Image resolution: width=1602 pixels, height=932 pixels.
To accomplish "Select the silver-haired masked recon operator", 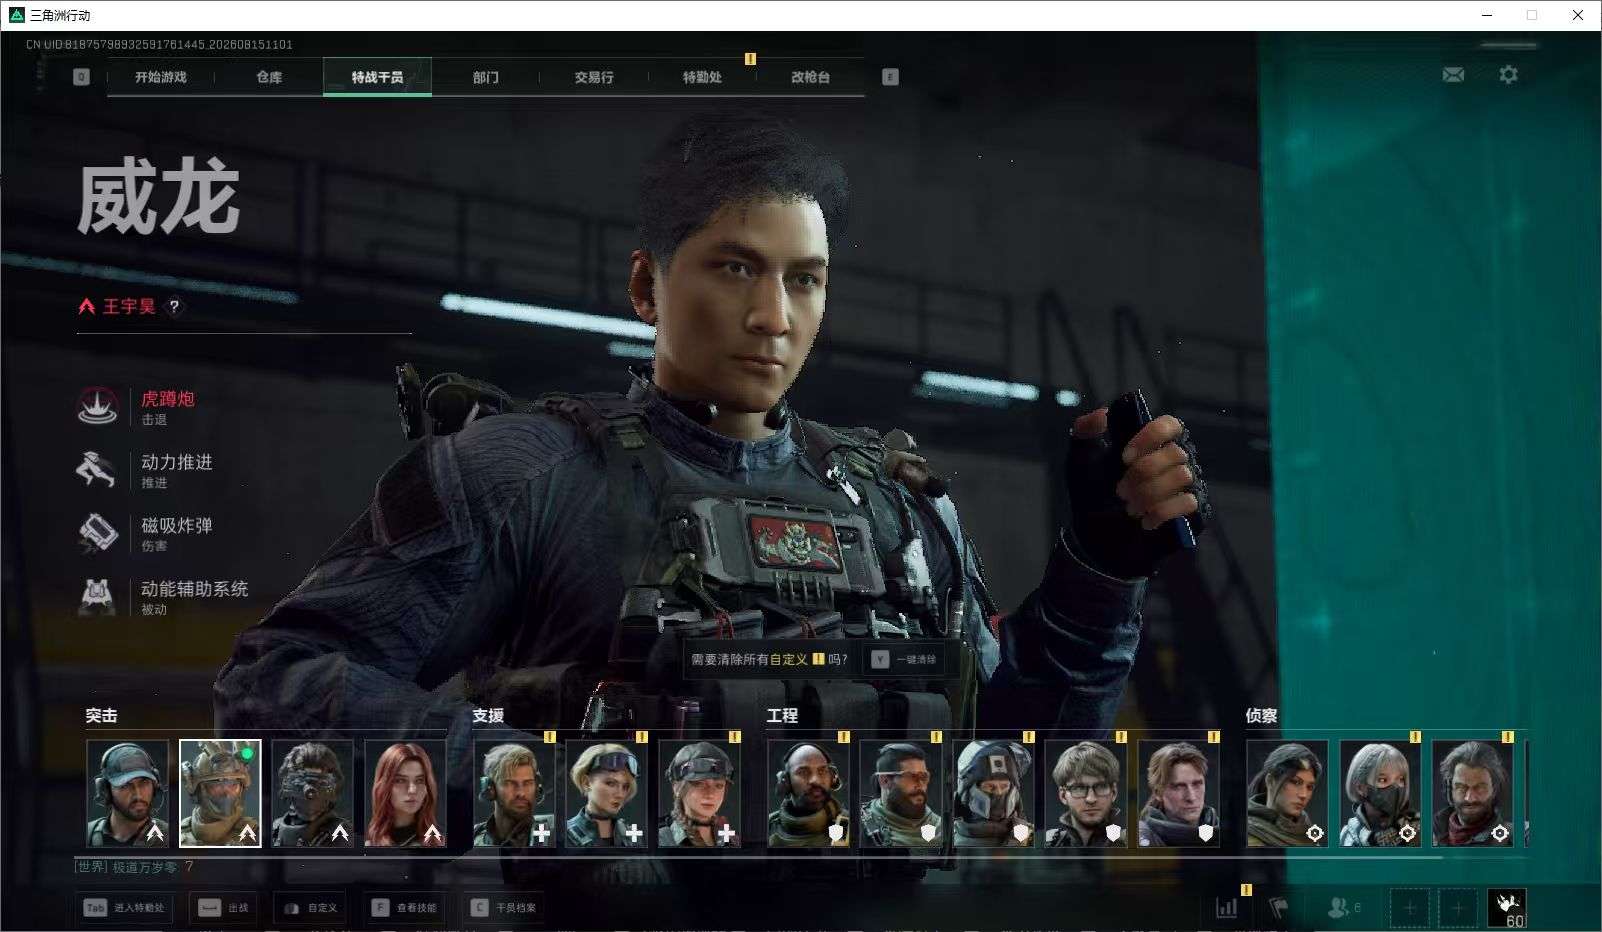I will click(x=1380, y=793).
